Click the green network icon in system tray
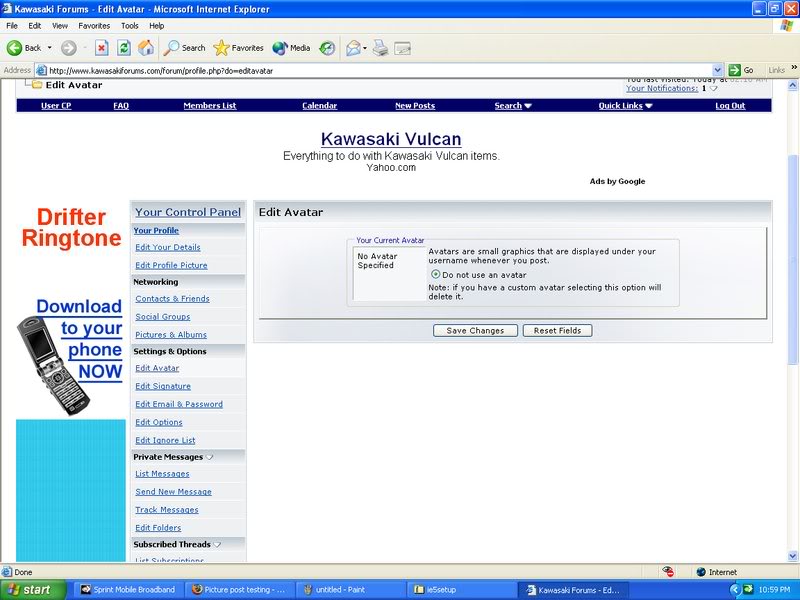Viewport: 800px width, 600px height. pos(748,590)
